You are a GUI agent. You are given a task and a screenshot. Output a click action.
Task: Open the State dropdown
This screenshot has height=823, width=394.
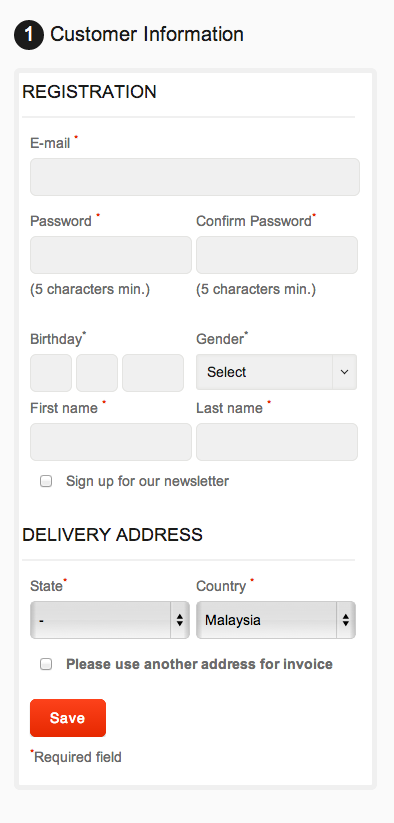point(110,620)
